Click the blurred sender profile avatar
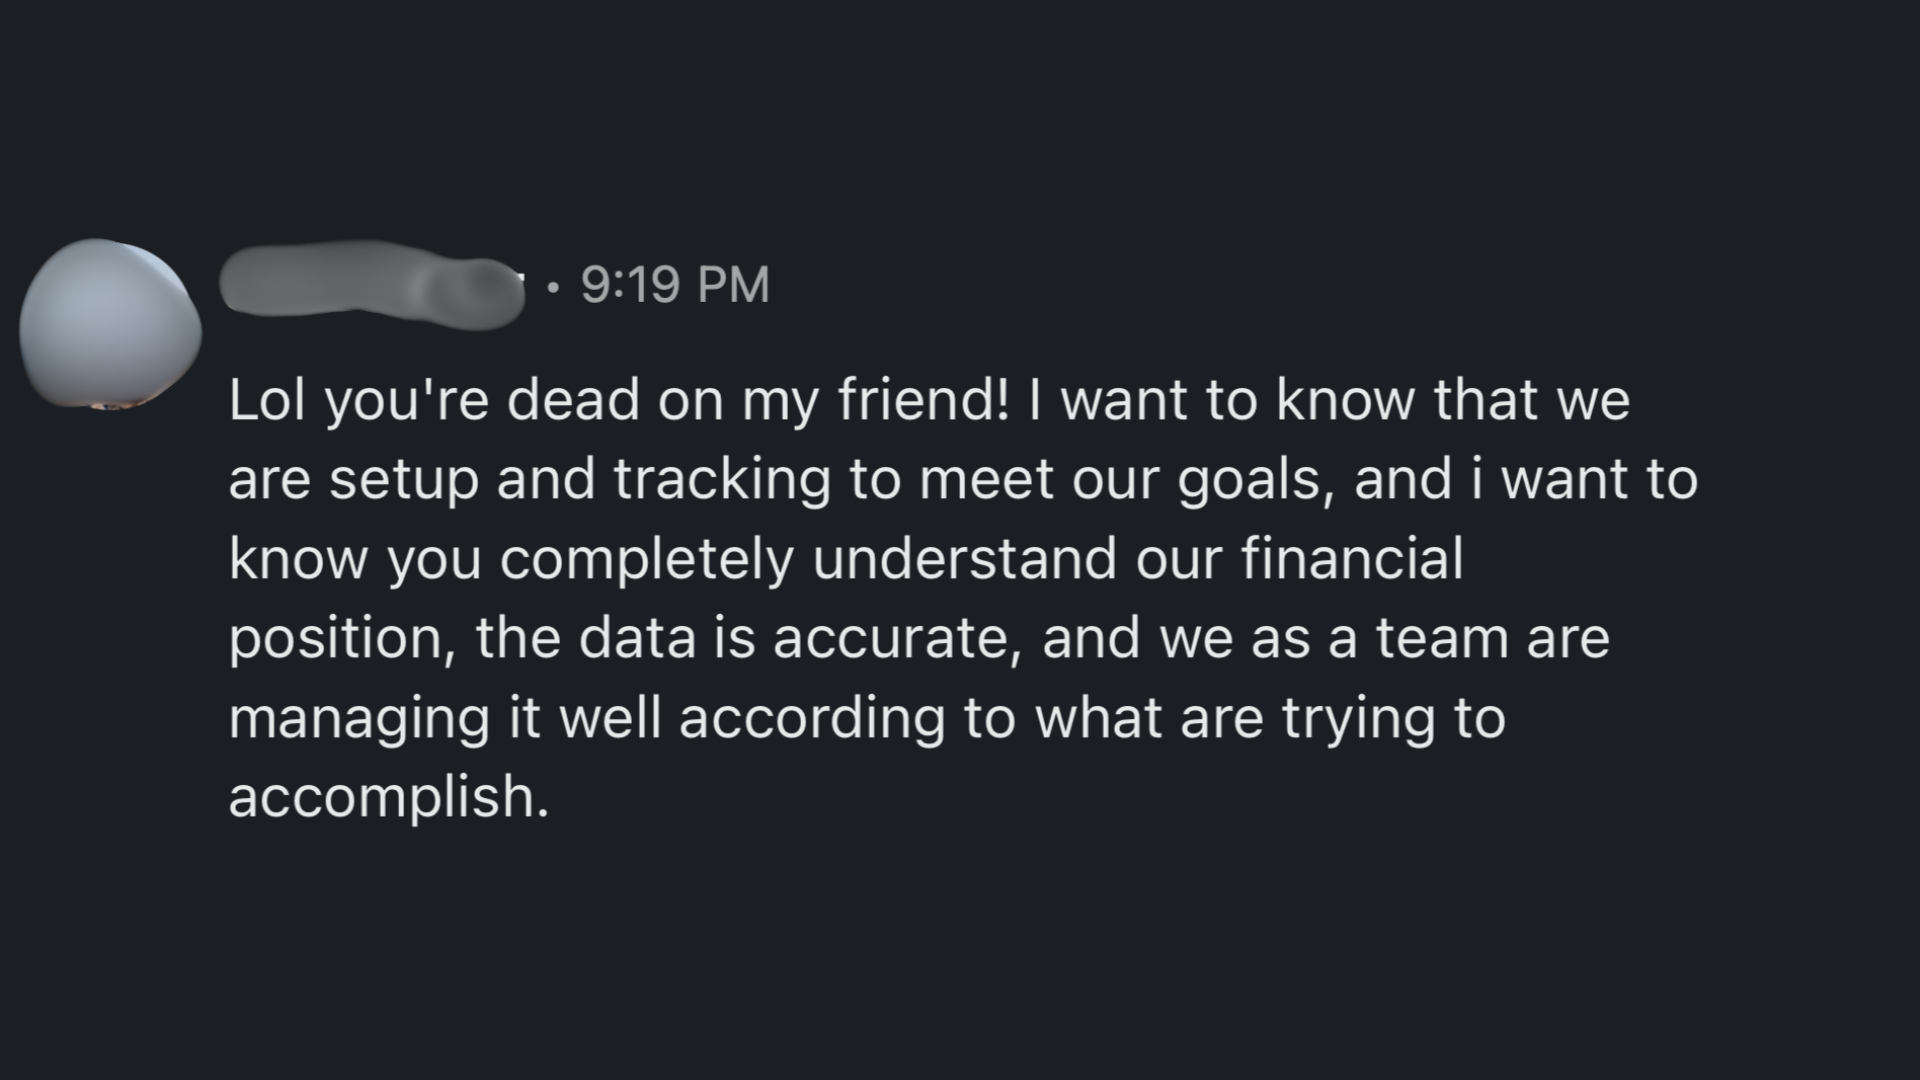The height and width of the screenshot is (1080, 1920). [x=110, y=325]
